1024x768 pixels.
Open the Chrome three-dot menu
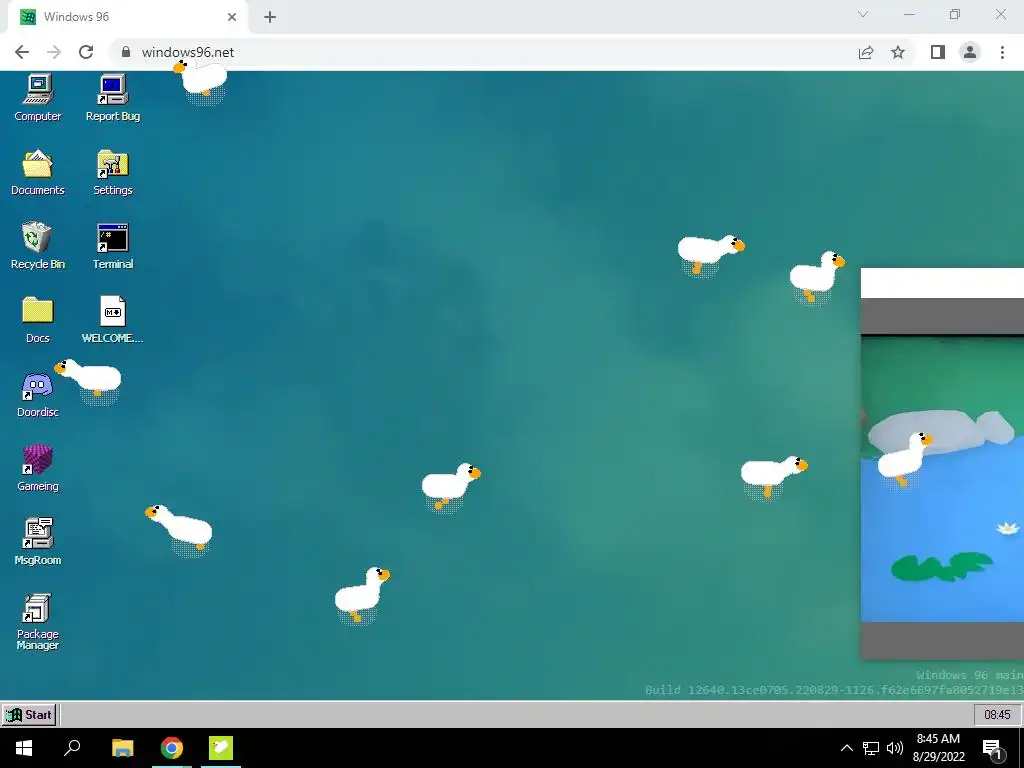(1002, 52)
